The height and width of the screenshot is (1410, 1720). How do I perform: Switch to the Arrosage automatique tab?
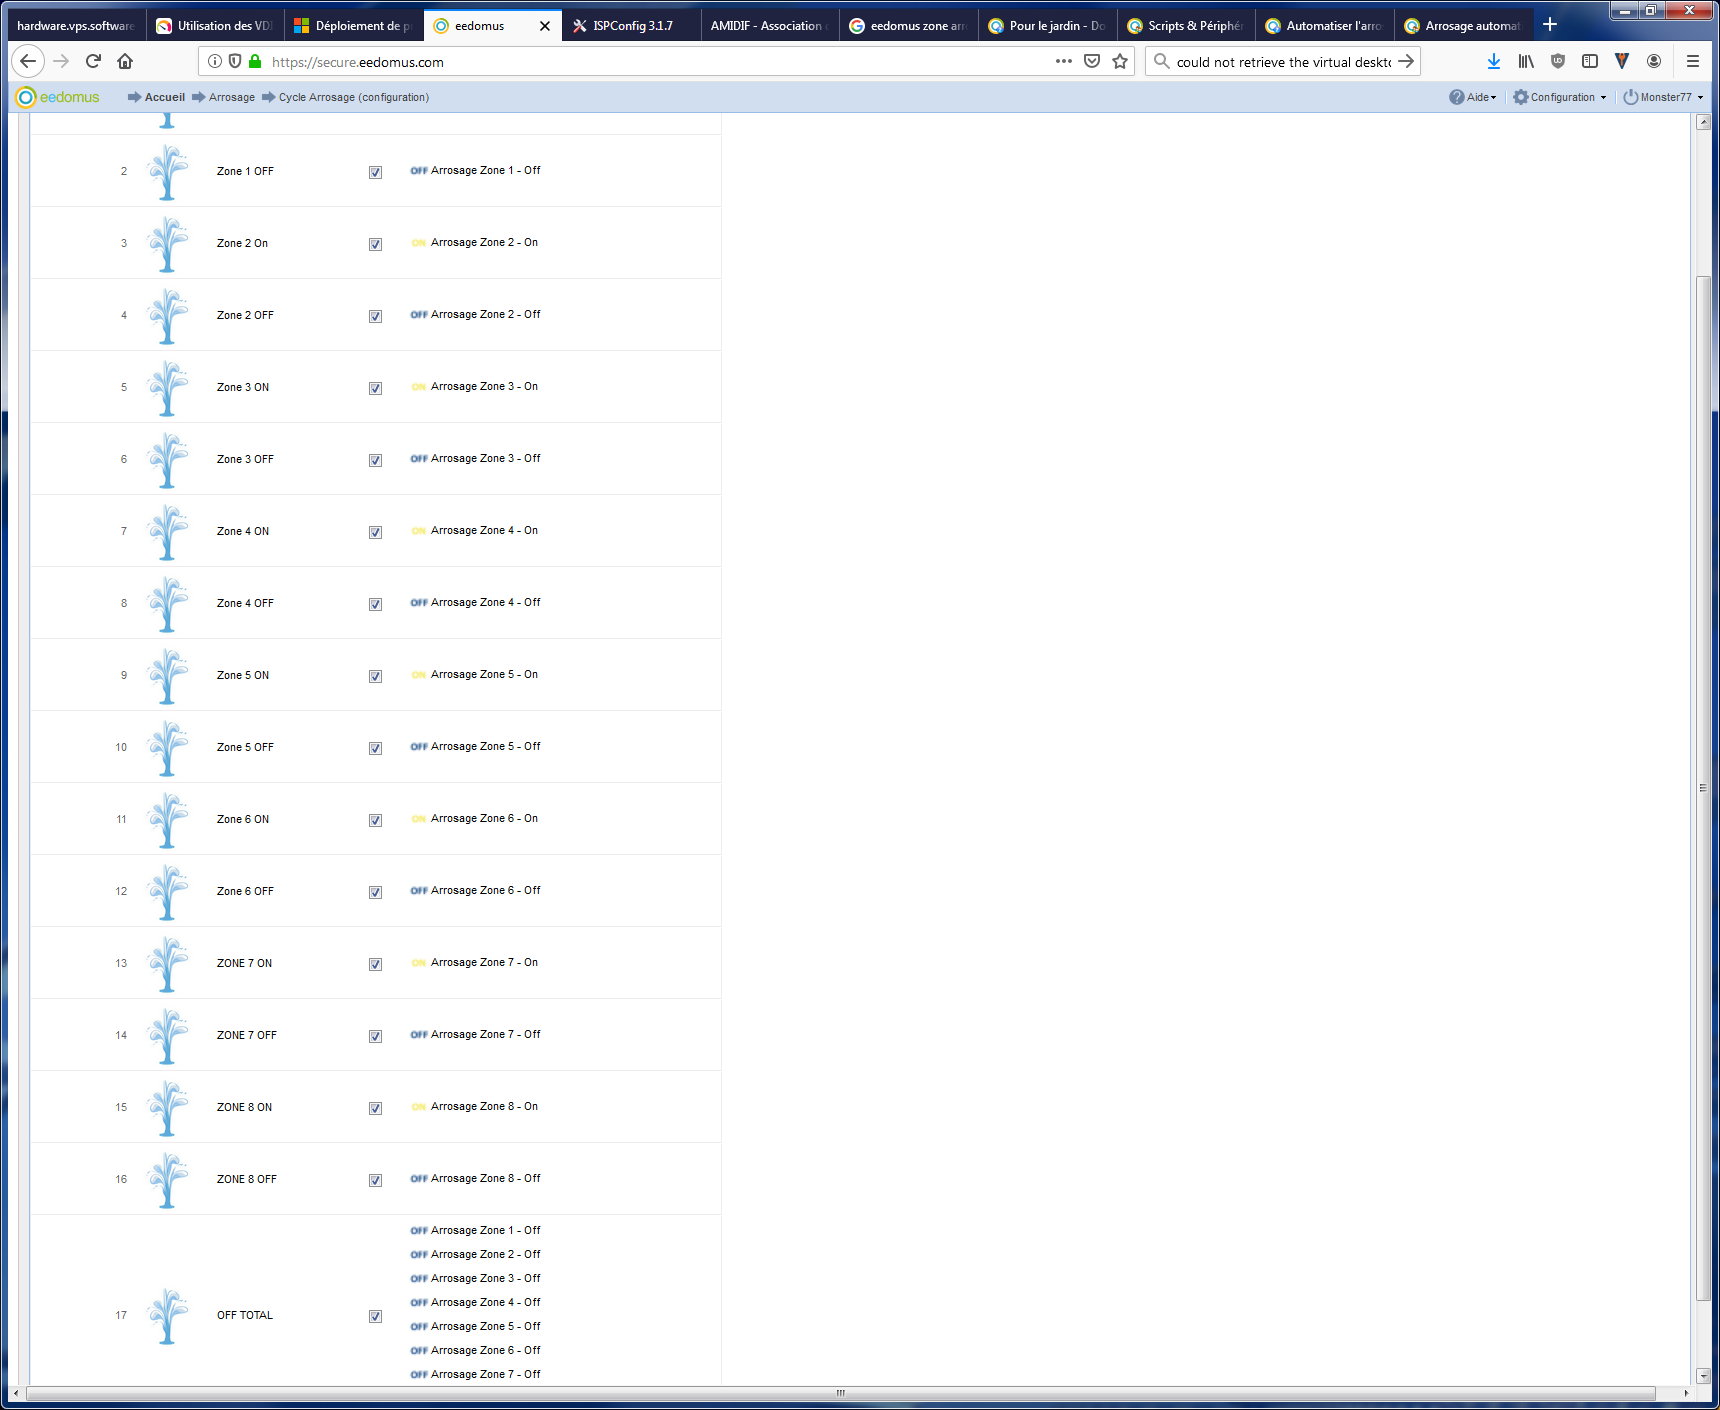click(1463, 25)
